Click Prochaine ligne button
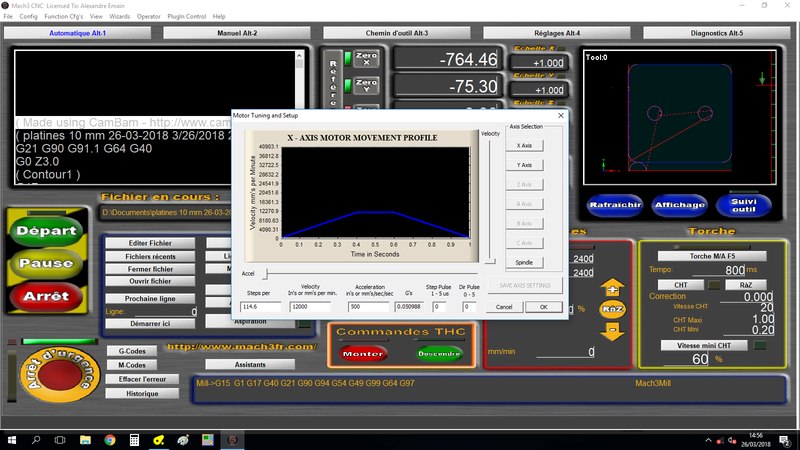 pyautogui.click(x=150, y=298)
